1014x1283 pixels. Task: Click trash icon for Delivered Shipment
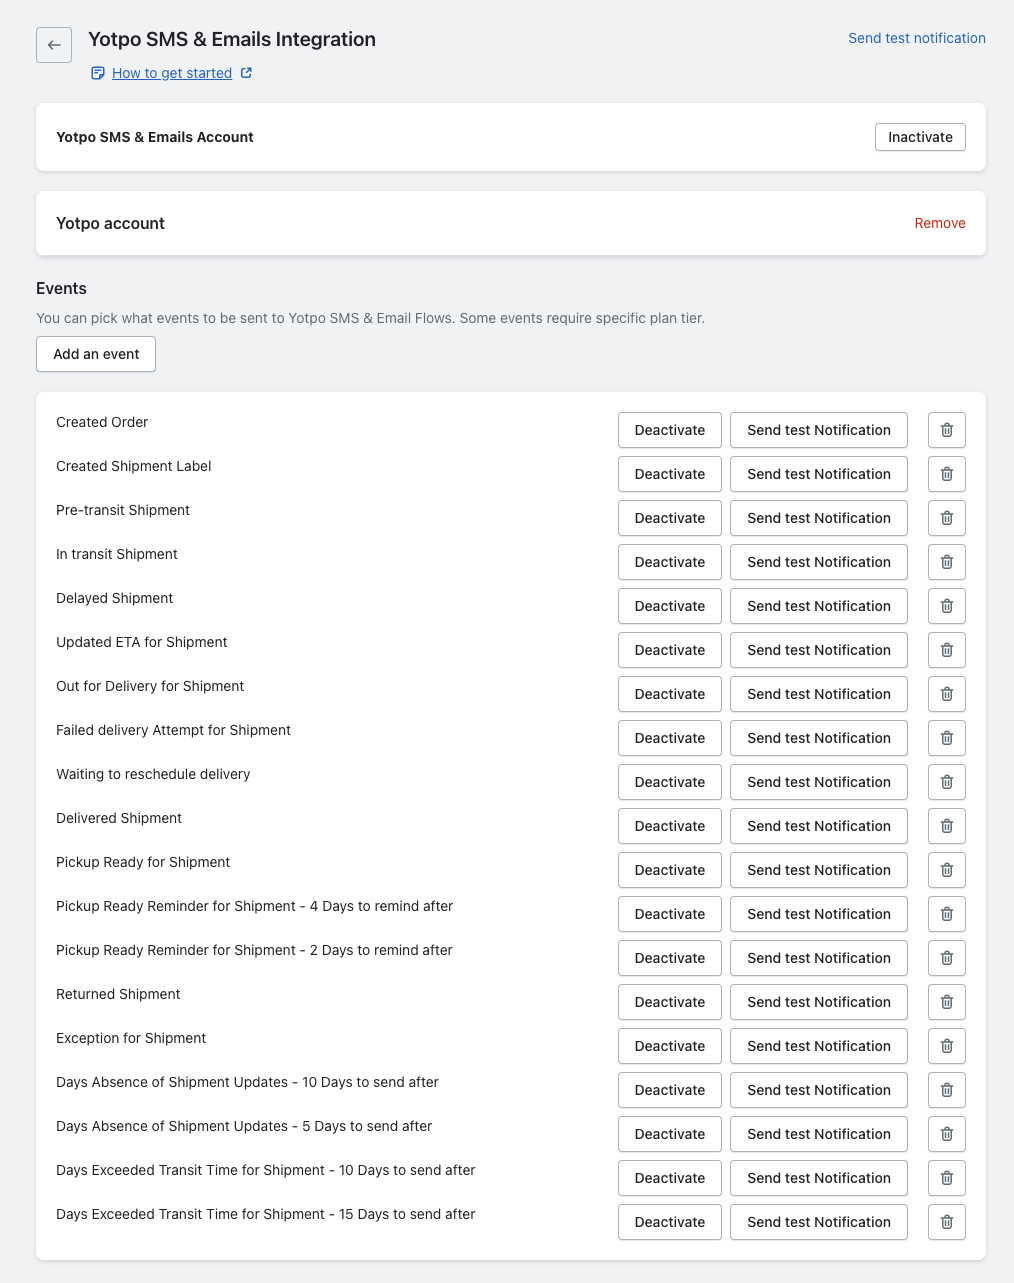coord(946,826)
